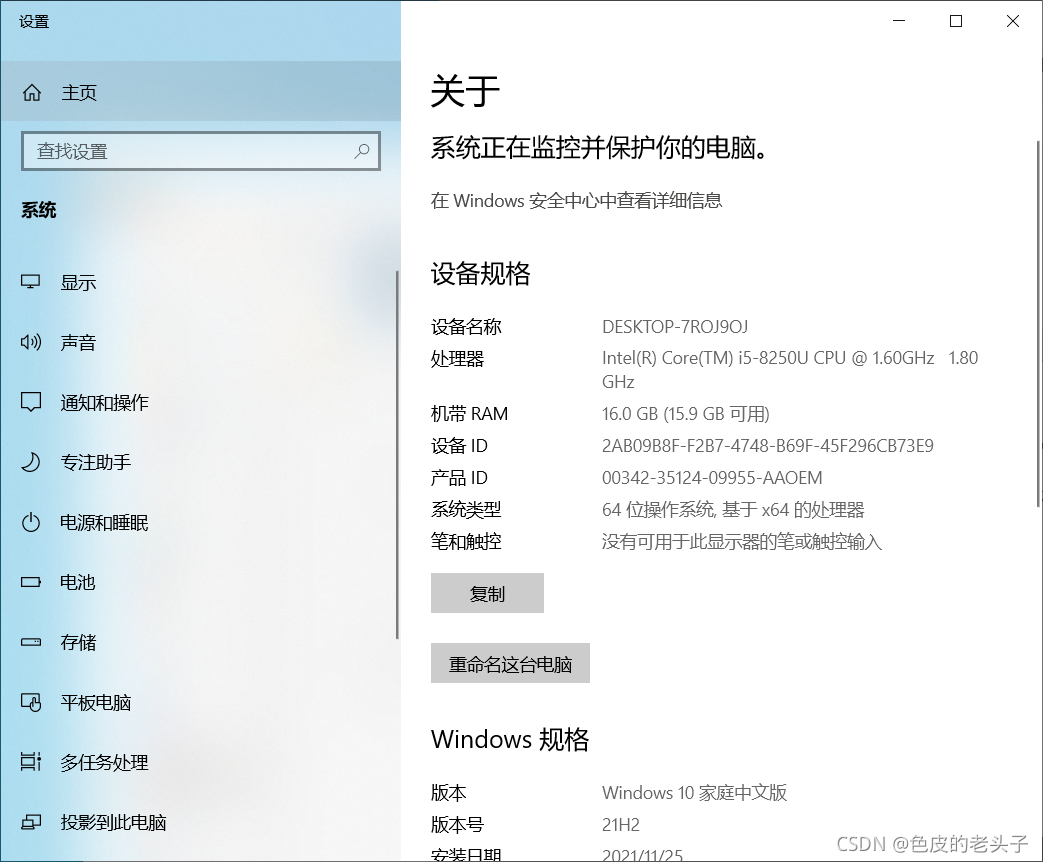
Task: Click edition value Windows 10 家庭中文版
Action: point(694,792)
